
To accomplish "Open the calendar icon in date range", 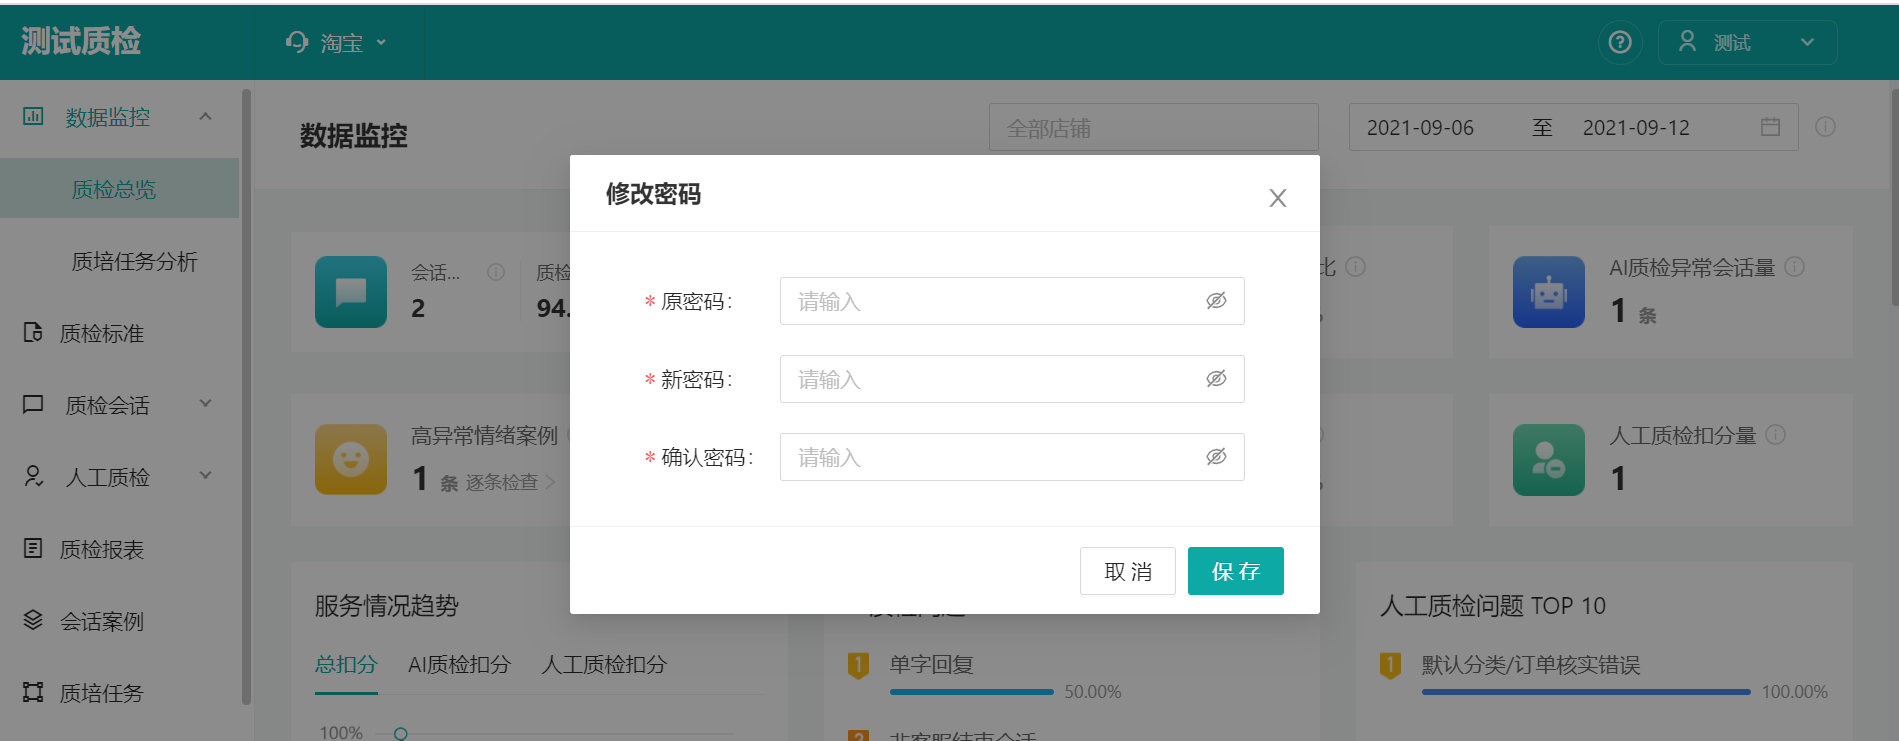I will [1770, 127].
